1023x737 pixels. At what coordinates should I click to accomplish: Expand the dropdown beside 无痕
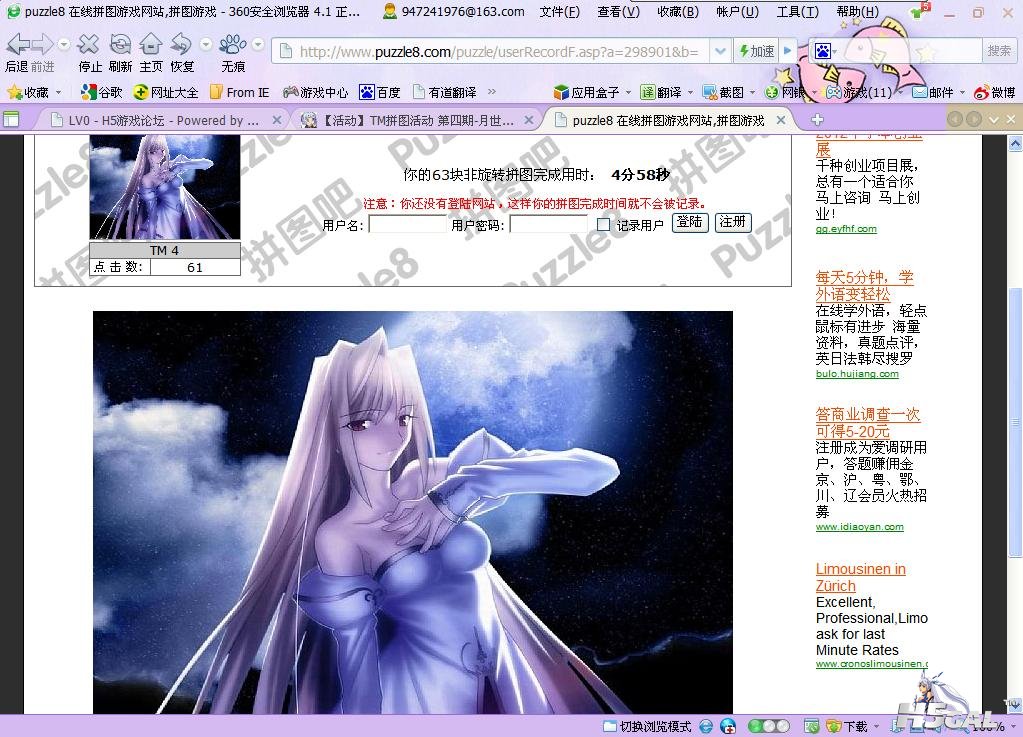258,44
